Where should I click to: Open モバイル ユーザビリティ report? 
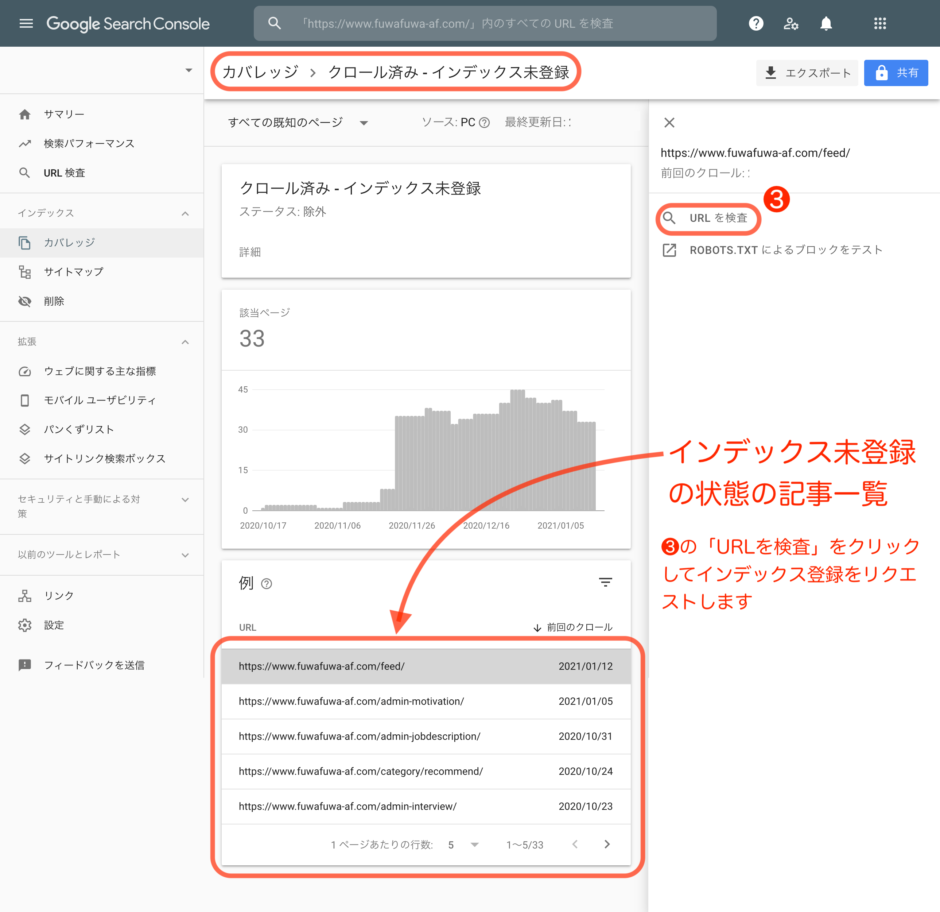pos(102,400)
